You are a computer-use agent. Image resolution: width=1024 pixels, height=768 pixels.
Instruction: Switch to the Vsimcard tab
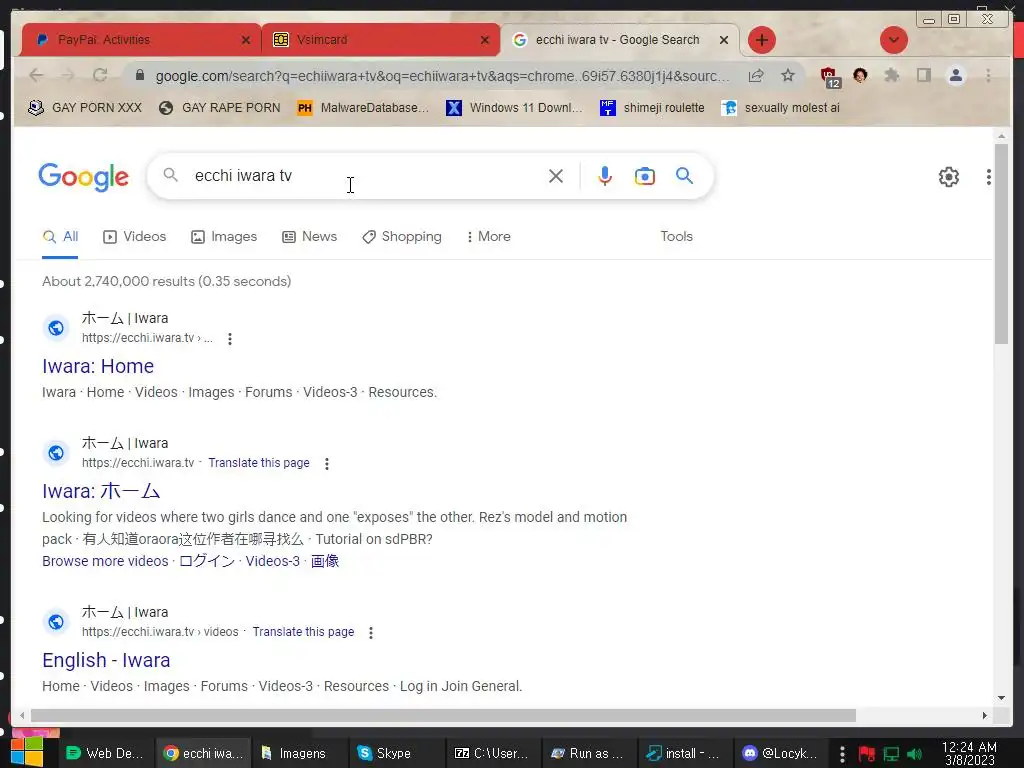[x=381, y=40]
